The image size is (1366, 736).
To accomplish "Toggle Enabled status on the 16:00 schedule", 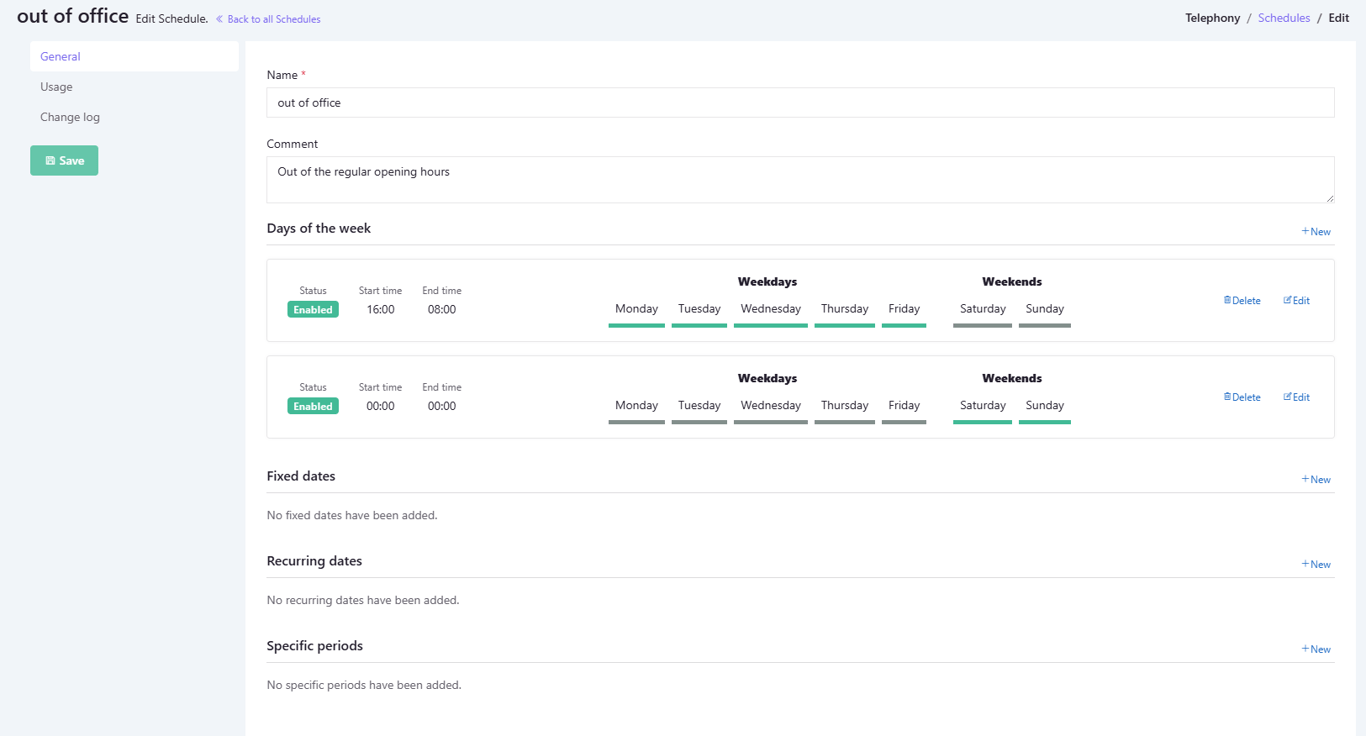I will [x=313, y=310].
